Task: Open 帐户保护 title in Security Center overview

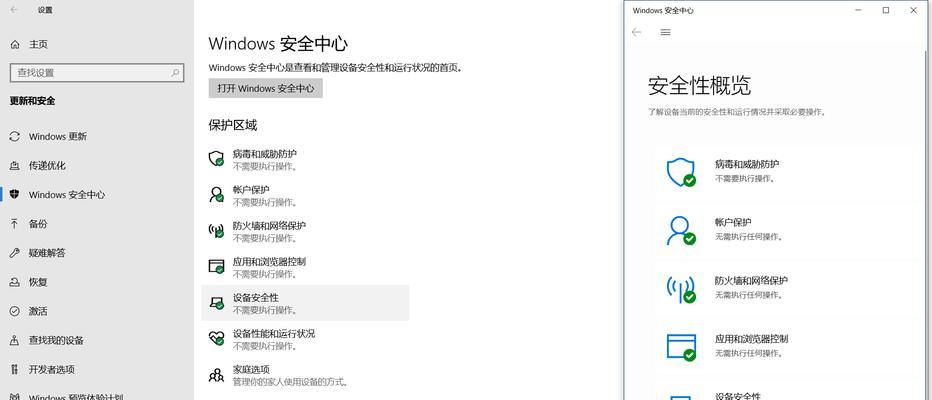Action: 733,222
